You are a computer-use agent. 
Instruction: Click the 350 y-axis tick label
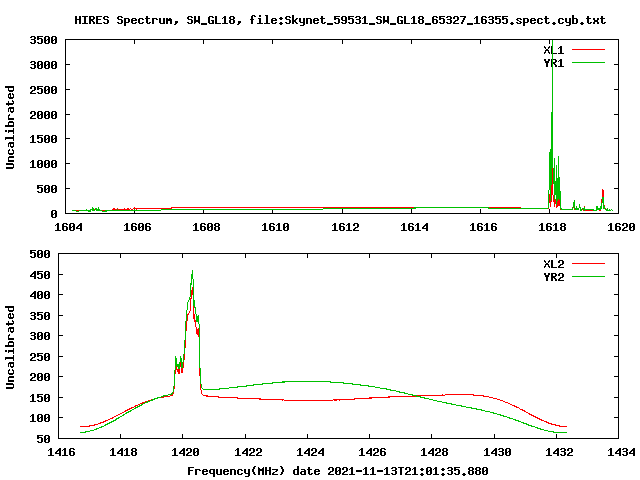tap(40, 316)
